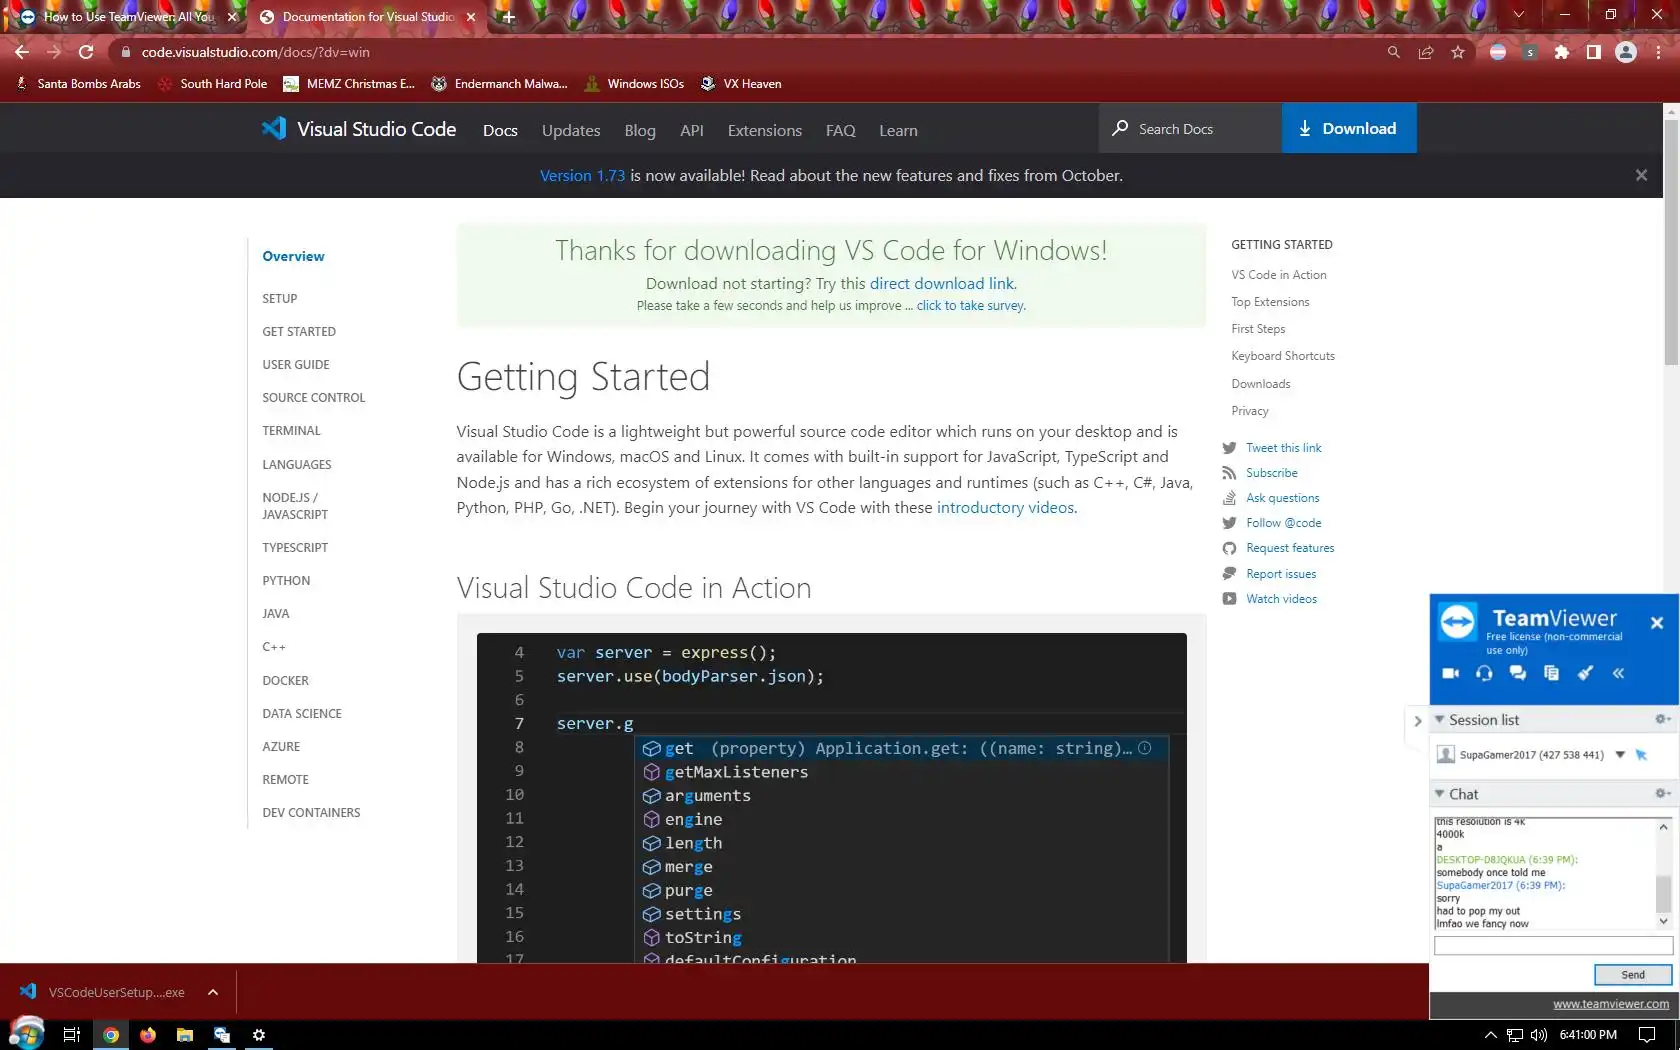The height and width of the screenshot is (1050, 1680).
Task: Open the VX Heaven bookmark
Action: (x=741, y=84)
